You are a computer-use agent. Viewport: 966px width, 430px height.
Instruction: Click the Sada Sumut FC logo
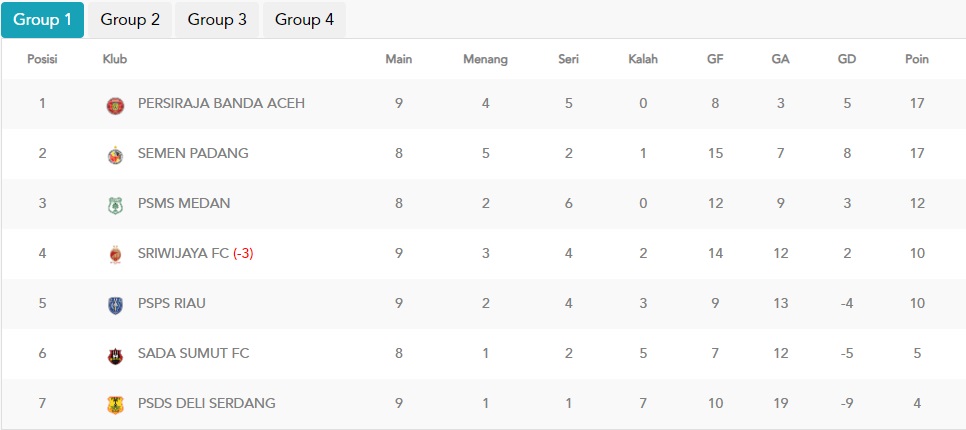[115, 355]
